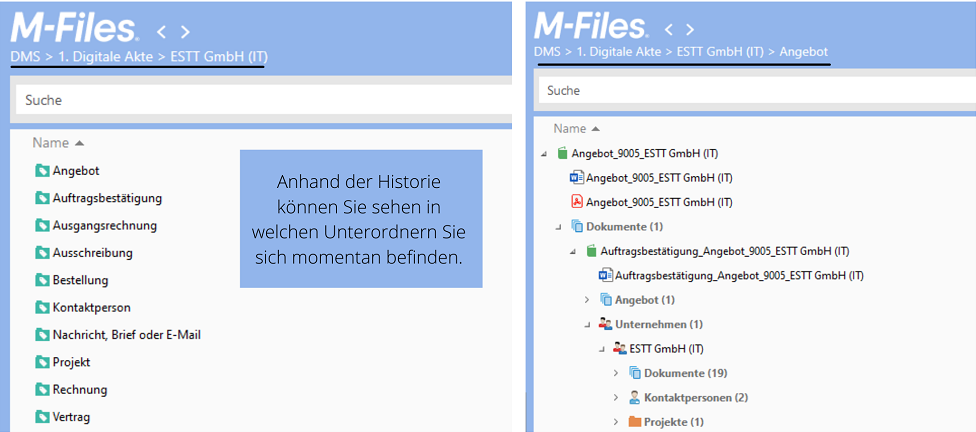The height and width of the screenshot is (432, 976).
Task: Open the Auftragsbestätigung folder icon
Action: coord(42,198)
